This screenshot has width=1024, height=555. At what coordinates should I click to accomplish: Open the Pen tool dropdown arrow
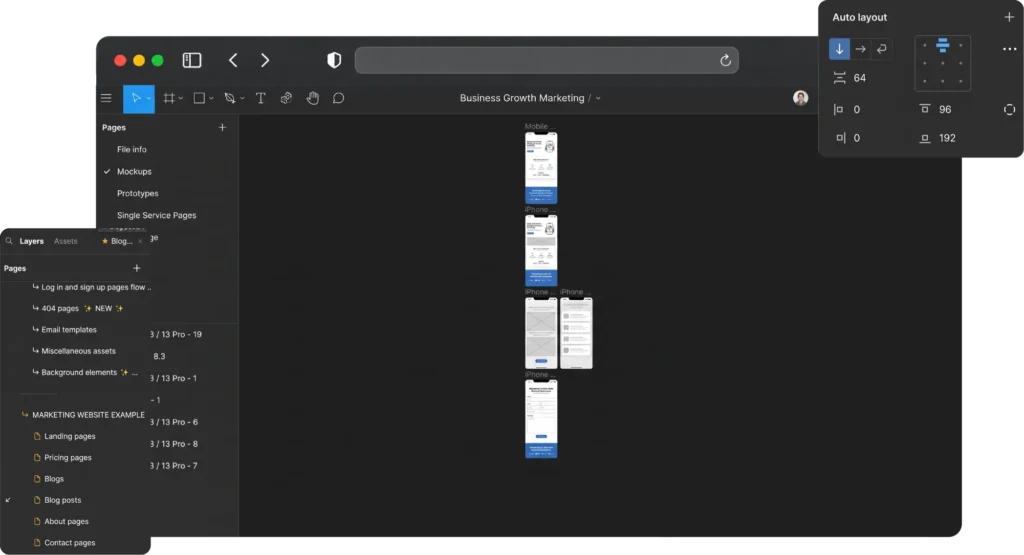pos(242,99)
